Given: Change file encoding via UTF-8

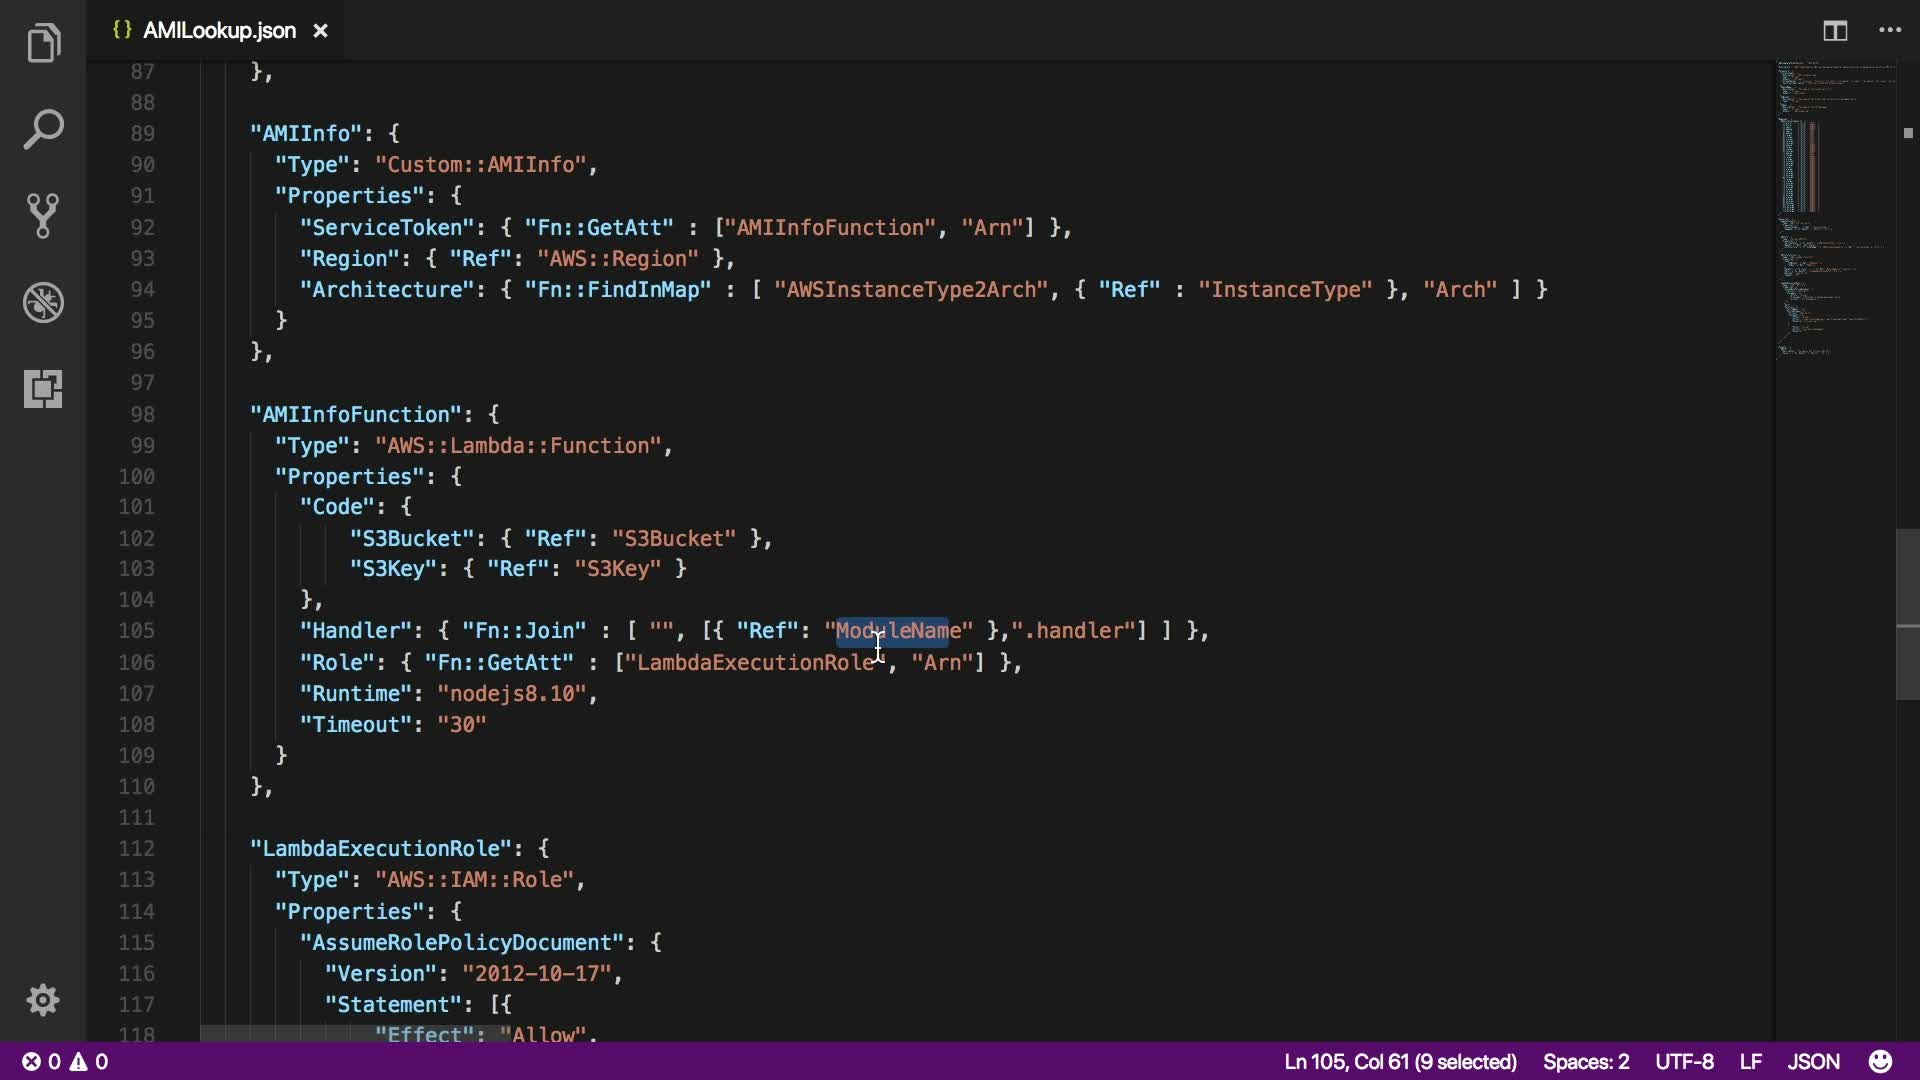Looking at the screenshot, I should coord(1684,1061).
